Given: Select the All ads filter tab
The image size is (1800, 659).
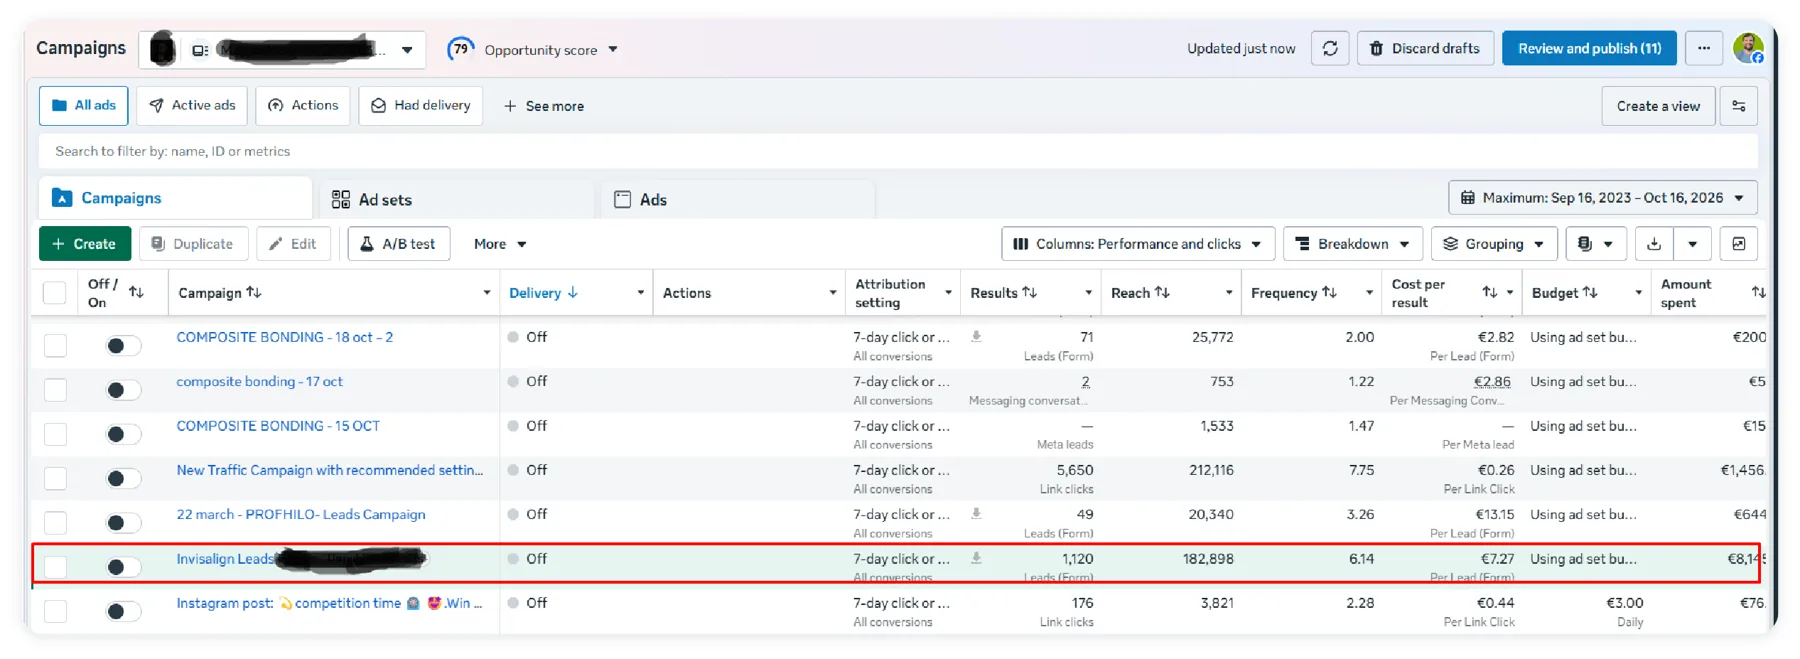Looking at the screenshot, I should pyautogui.click(x=84, y=105).
